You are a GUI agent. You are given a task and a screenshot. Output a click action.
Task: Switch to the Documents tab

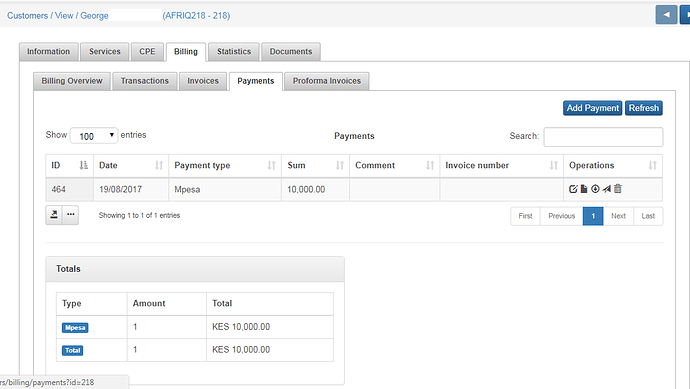click(x=291, y=51)
